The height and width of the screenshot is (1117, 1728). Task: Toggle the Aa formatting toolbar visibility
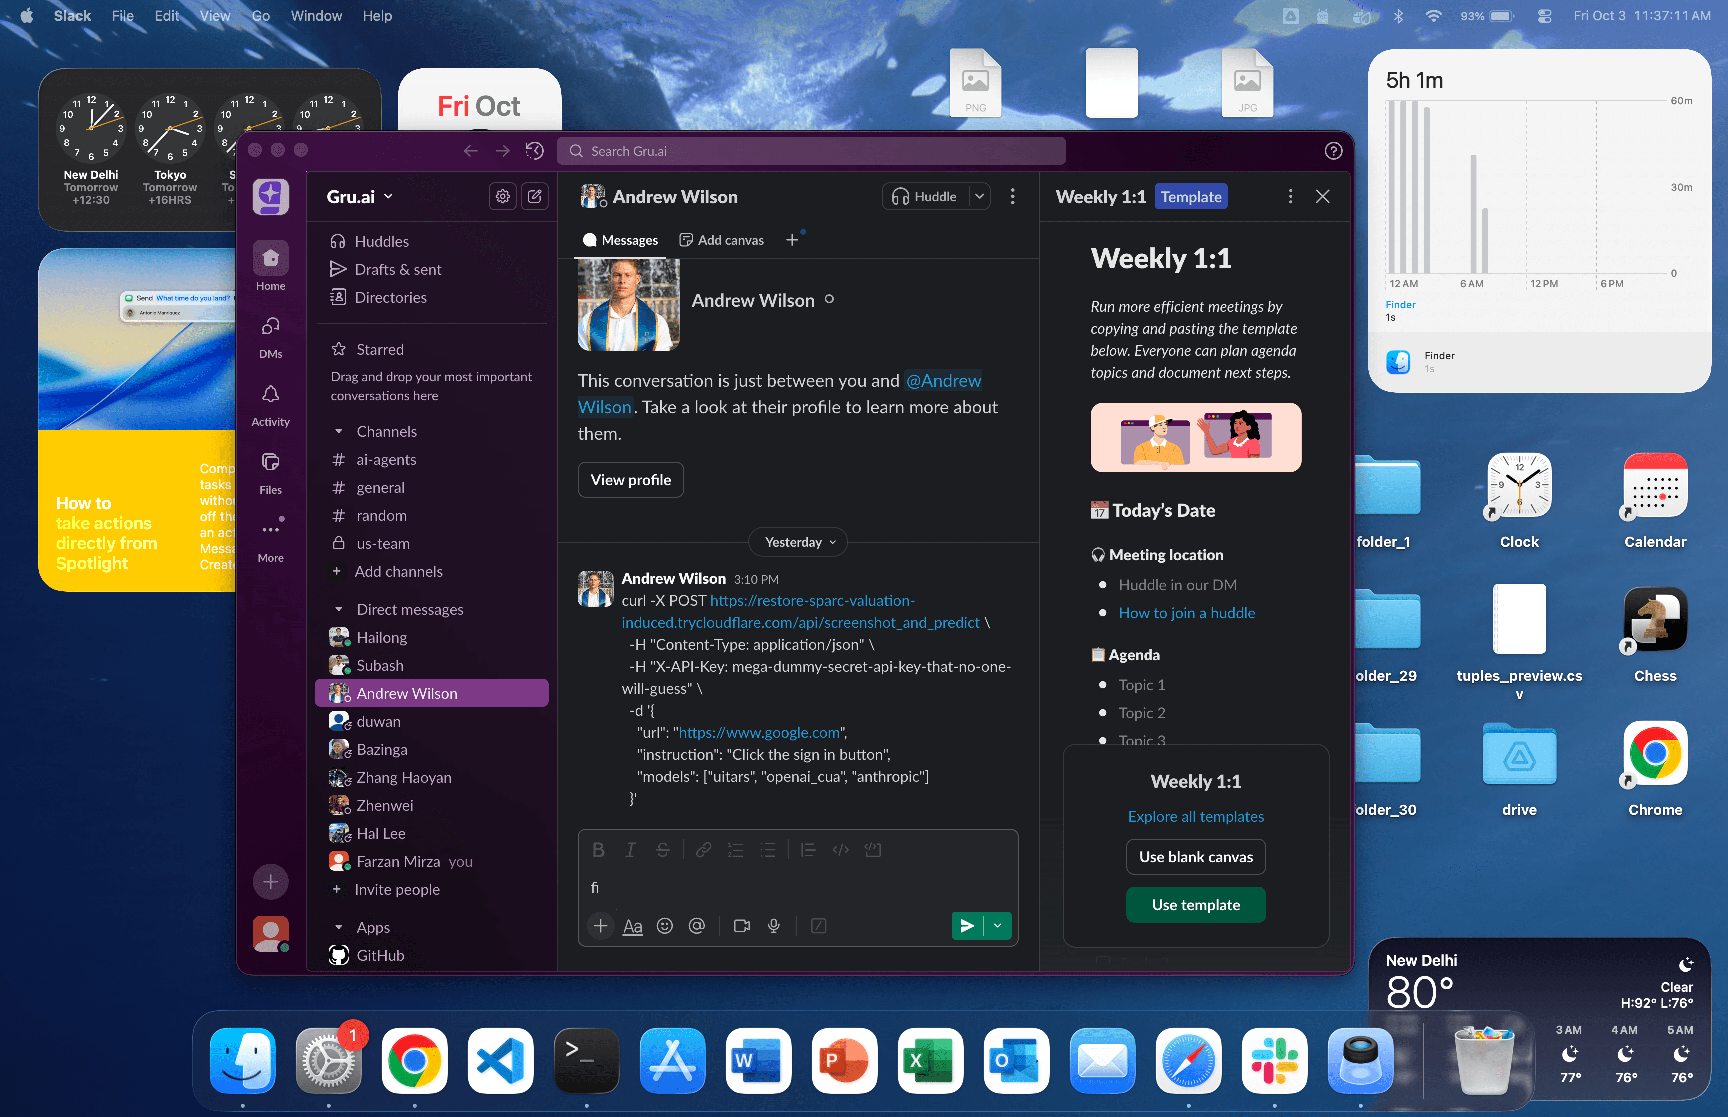click(632, 926)
